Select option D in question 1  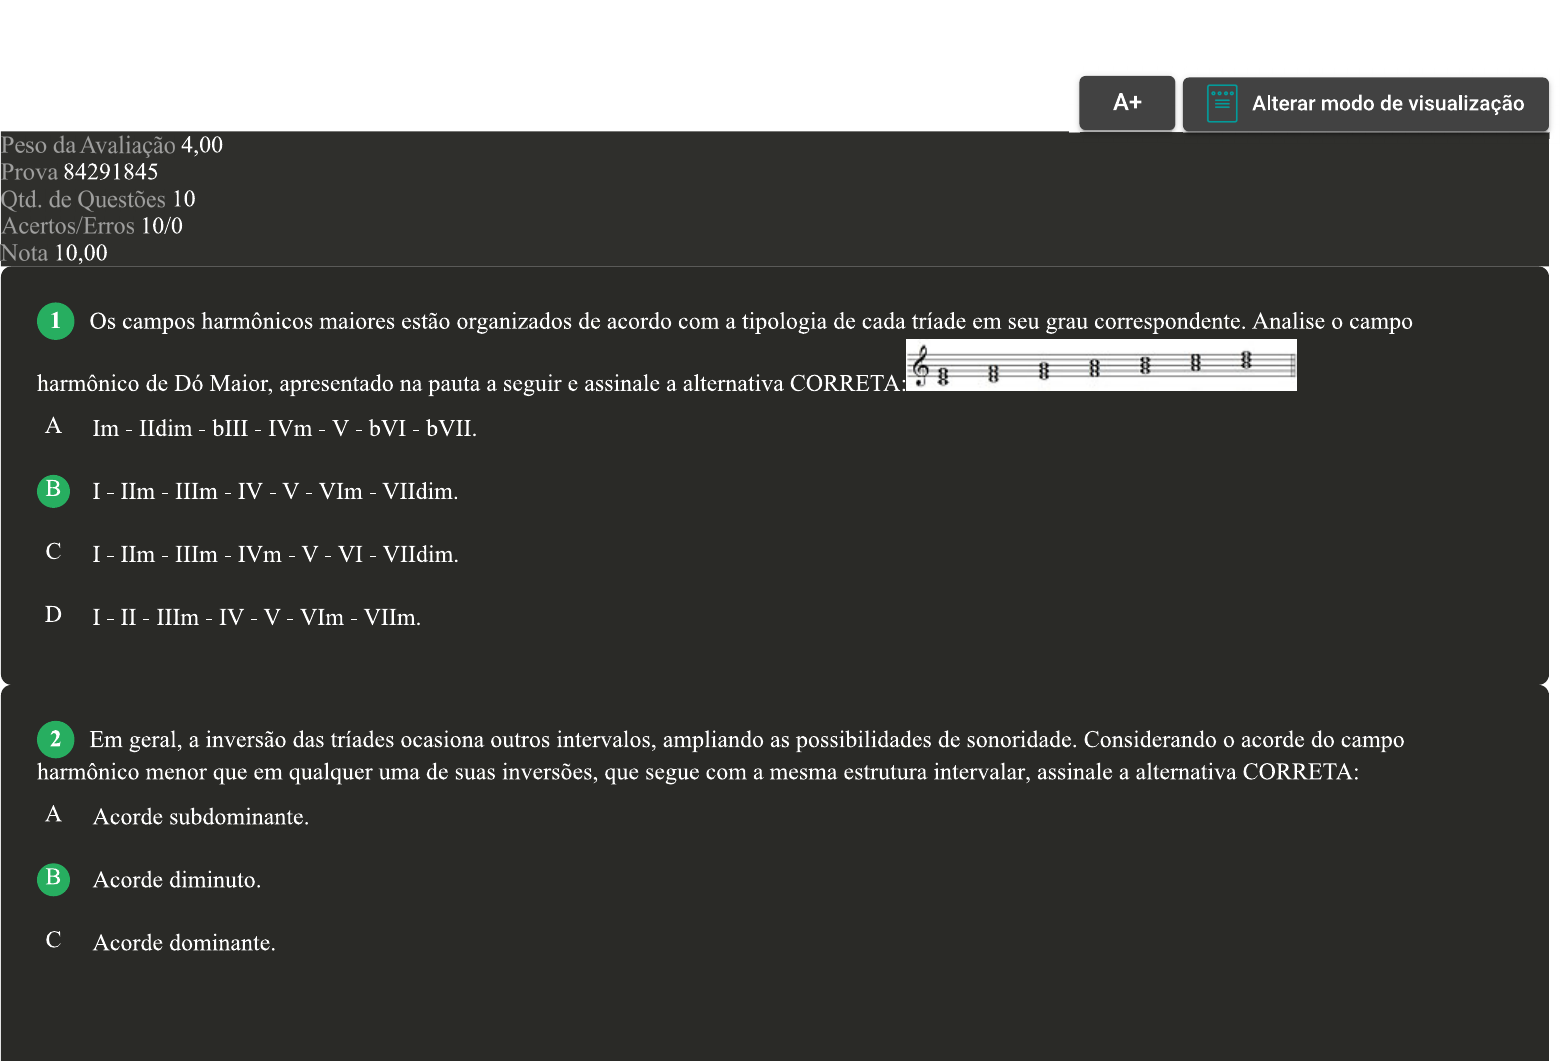tap(53, 615)
